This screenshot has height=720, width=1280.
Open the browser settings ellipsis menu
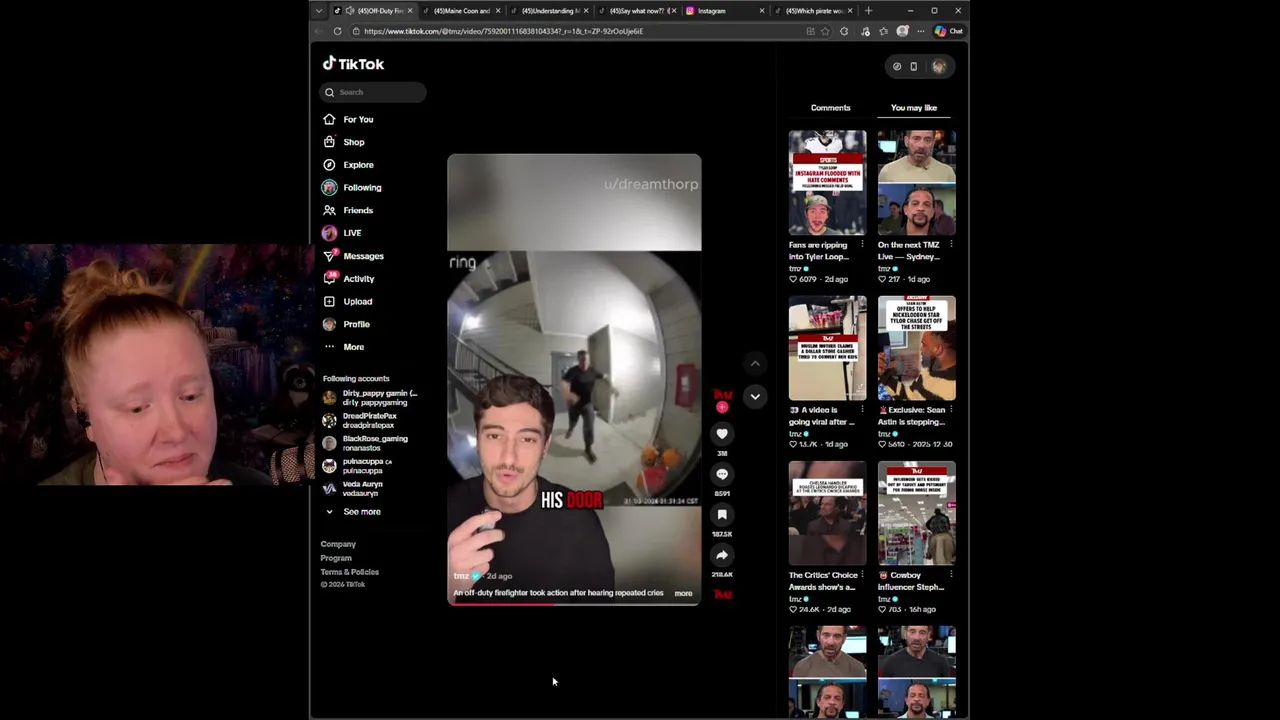[921, 31]
